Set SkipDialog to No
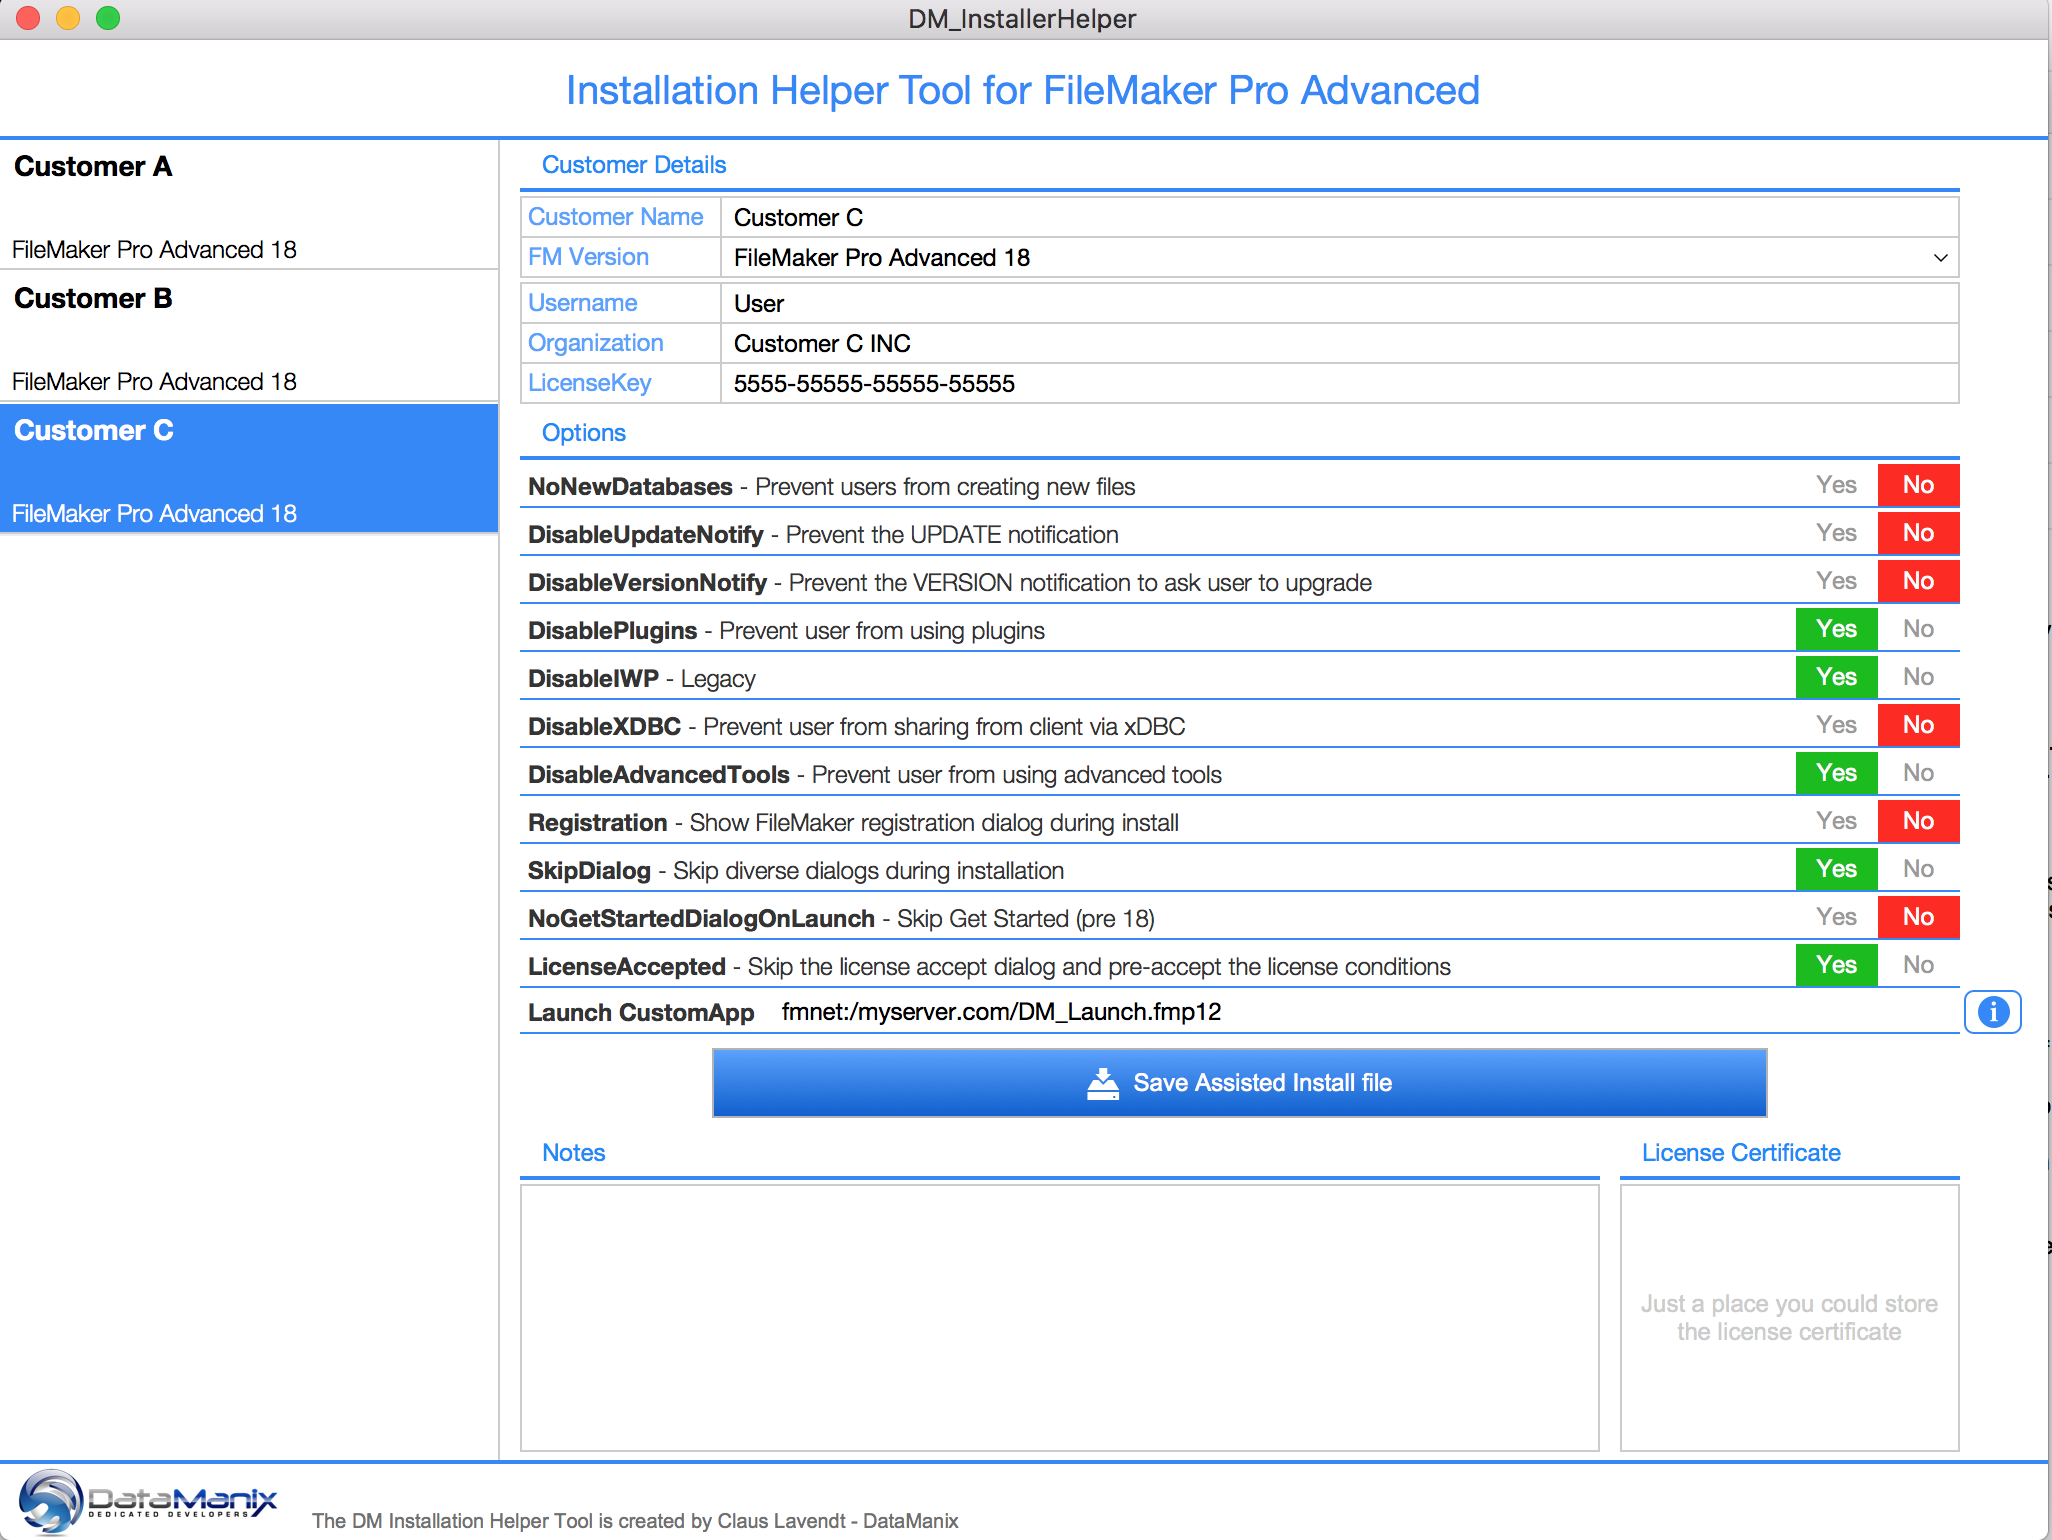 [1918, 869]
